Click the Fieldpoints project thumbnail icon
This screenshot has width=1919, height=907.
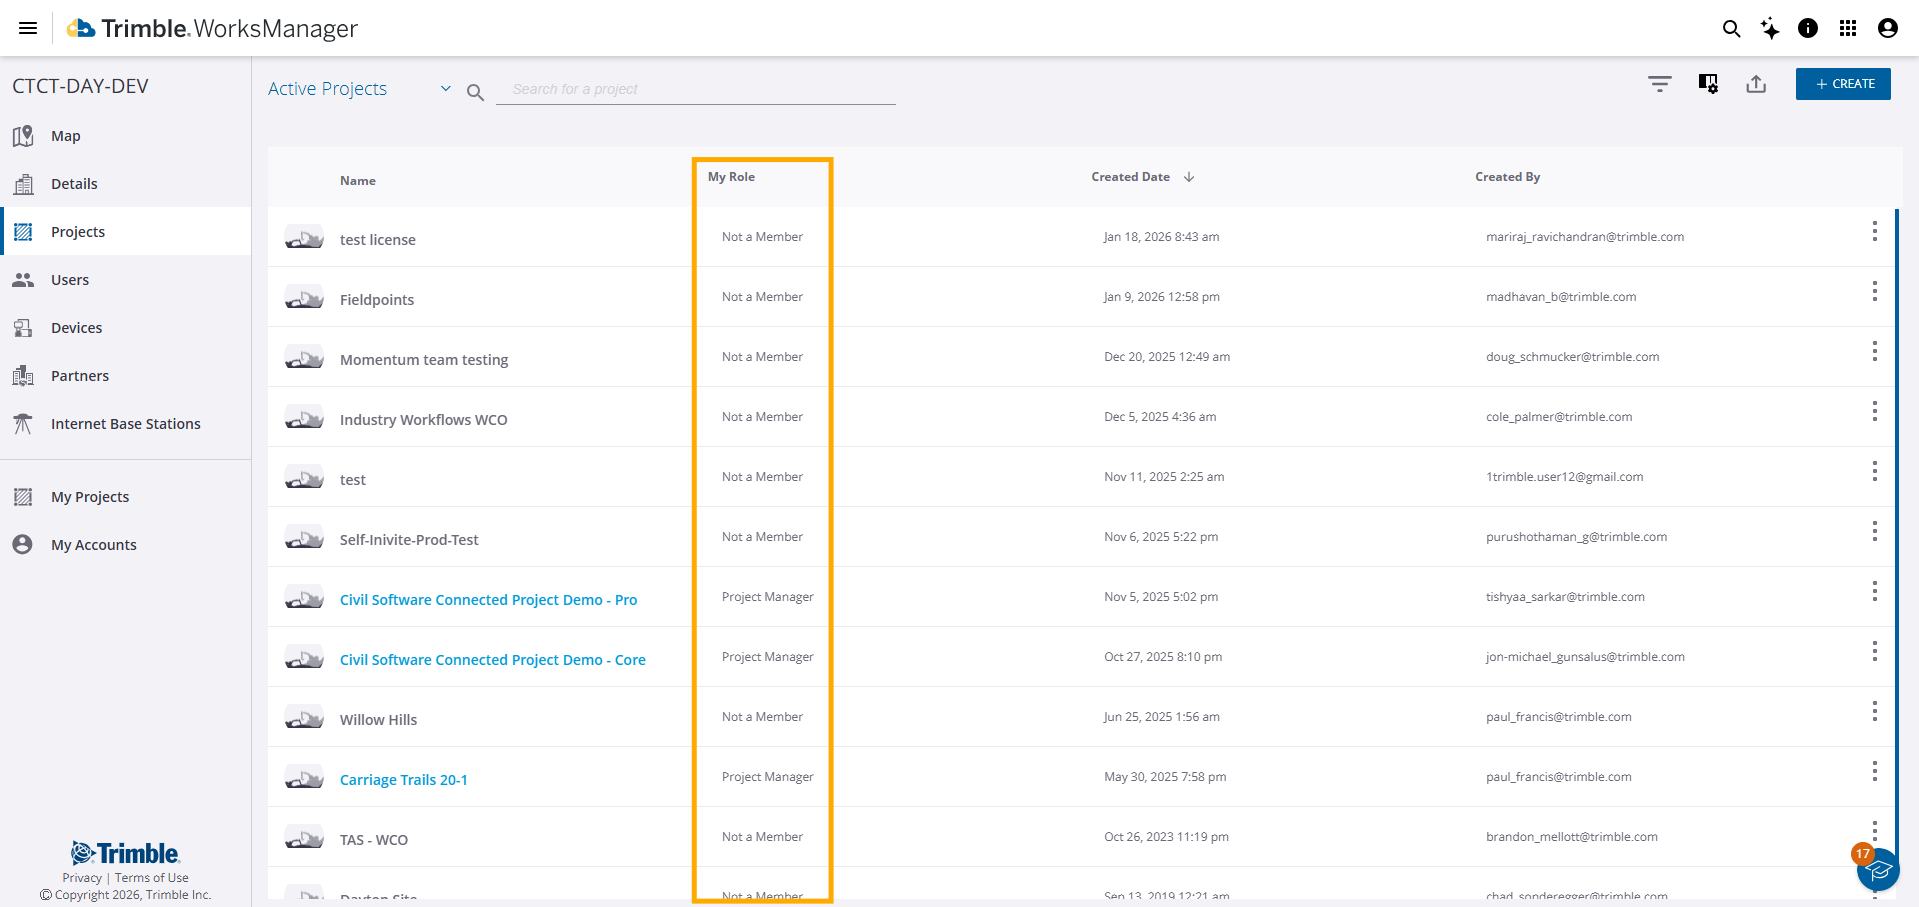(x=304, y=297)
